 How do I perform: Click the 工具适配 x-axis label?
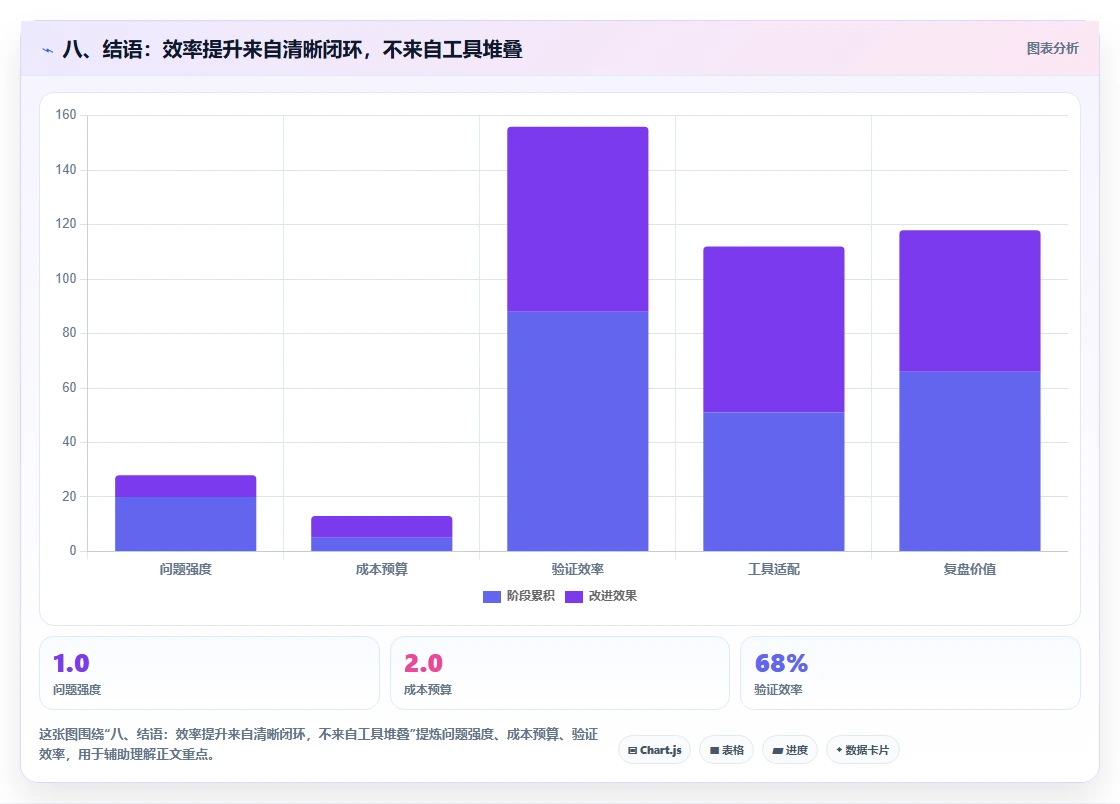pyautogui.click(x=774, y=569)
